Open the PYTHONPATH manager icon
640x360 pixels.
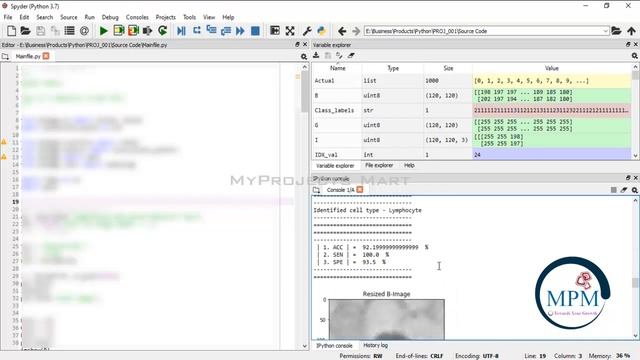[x=322, y=31]
